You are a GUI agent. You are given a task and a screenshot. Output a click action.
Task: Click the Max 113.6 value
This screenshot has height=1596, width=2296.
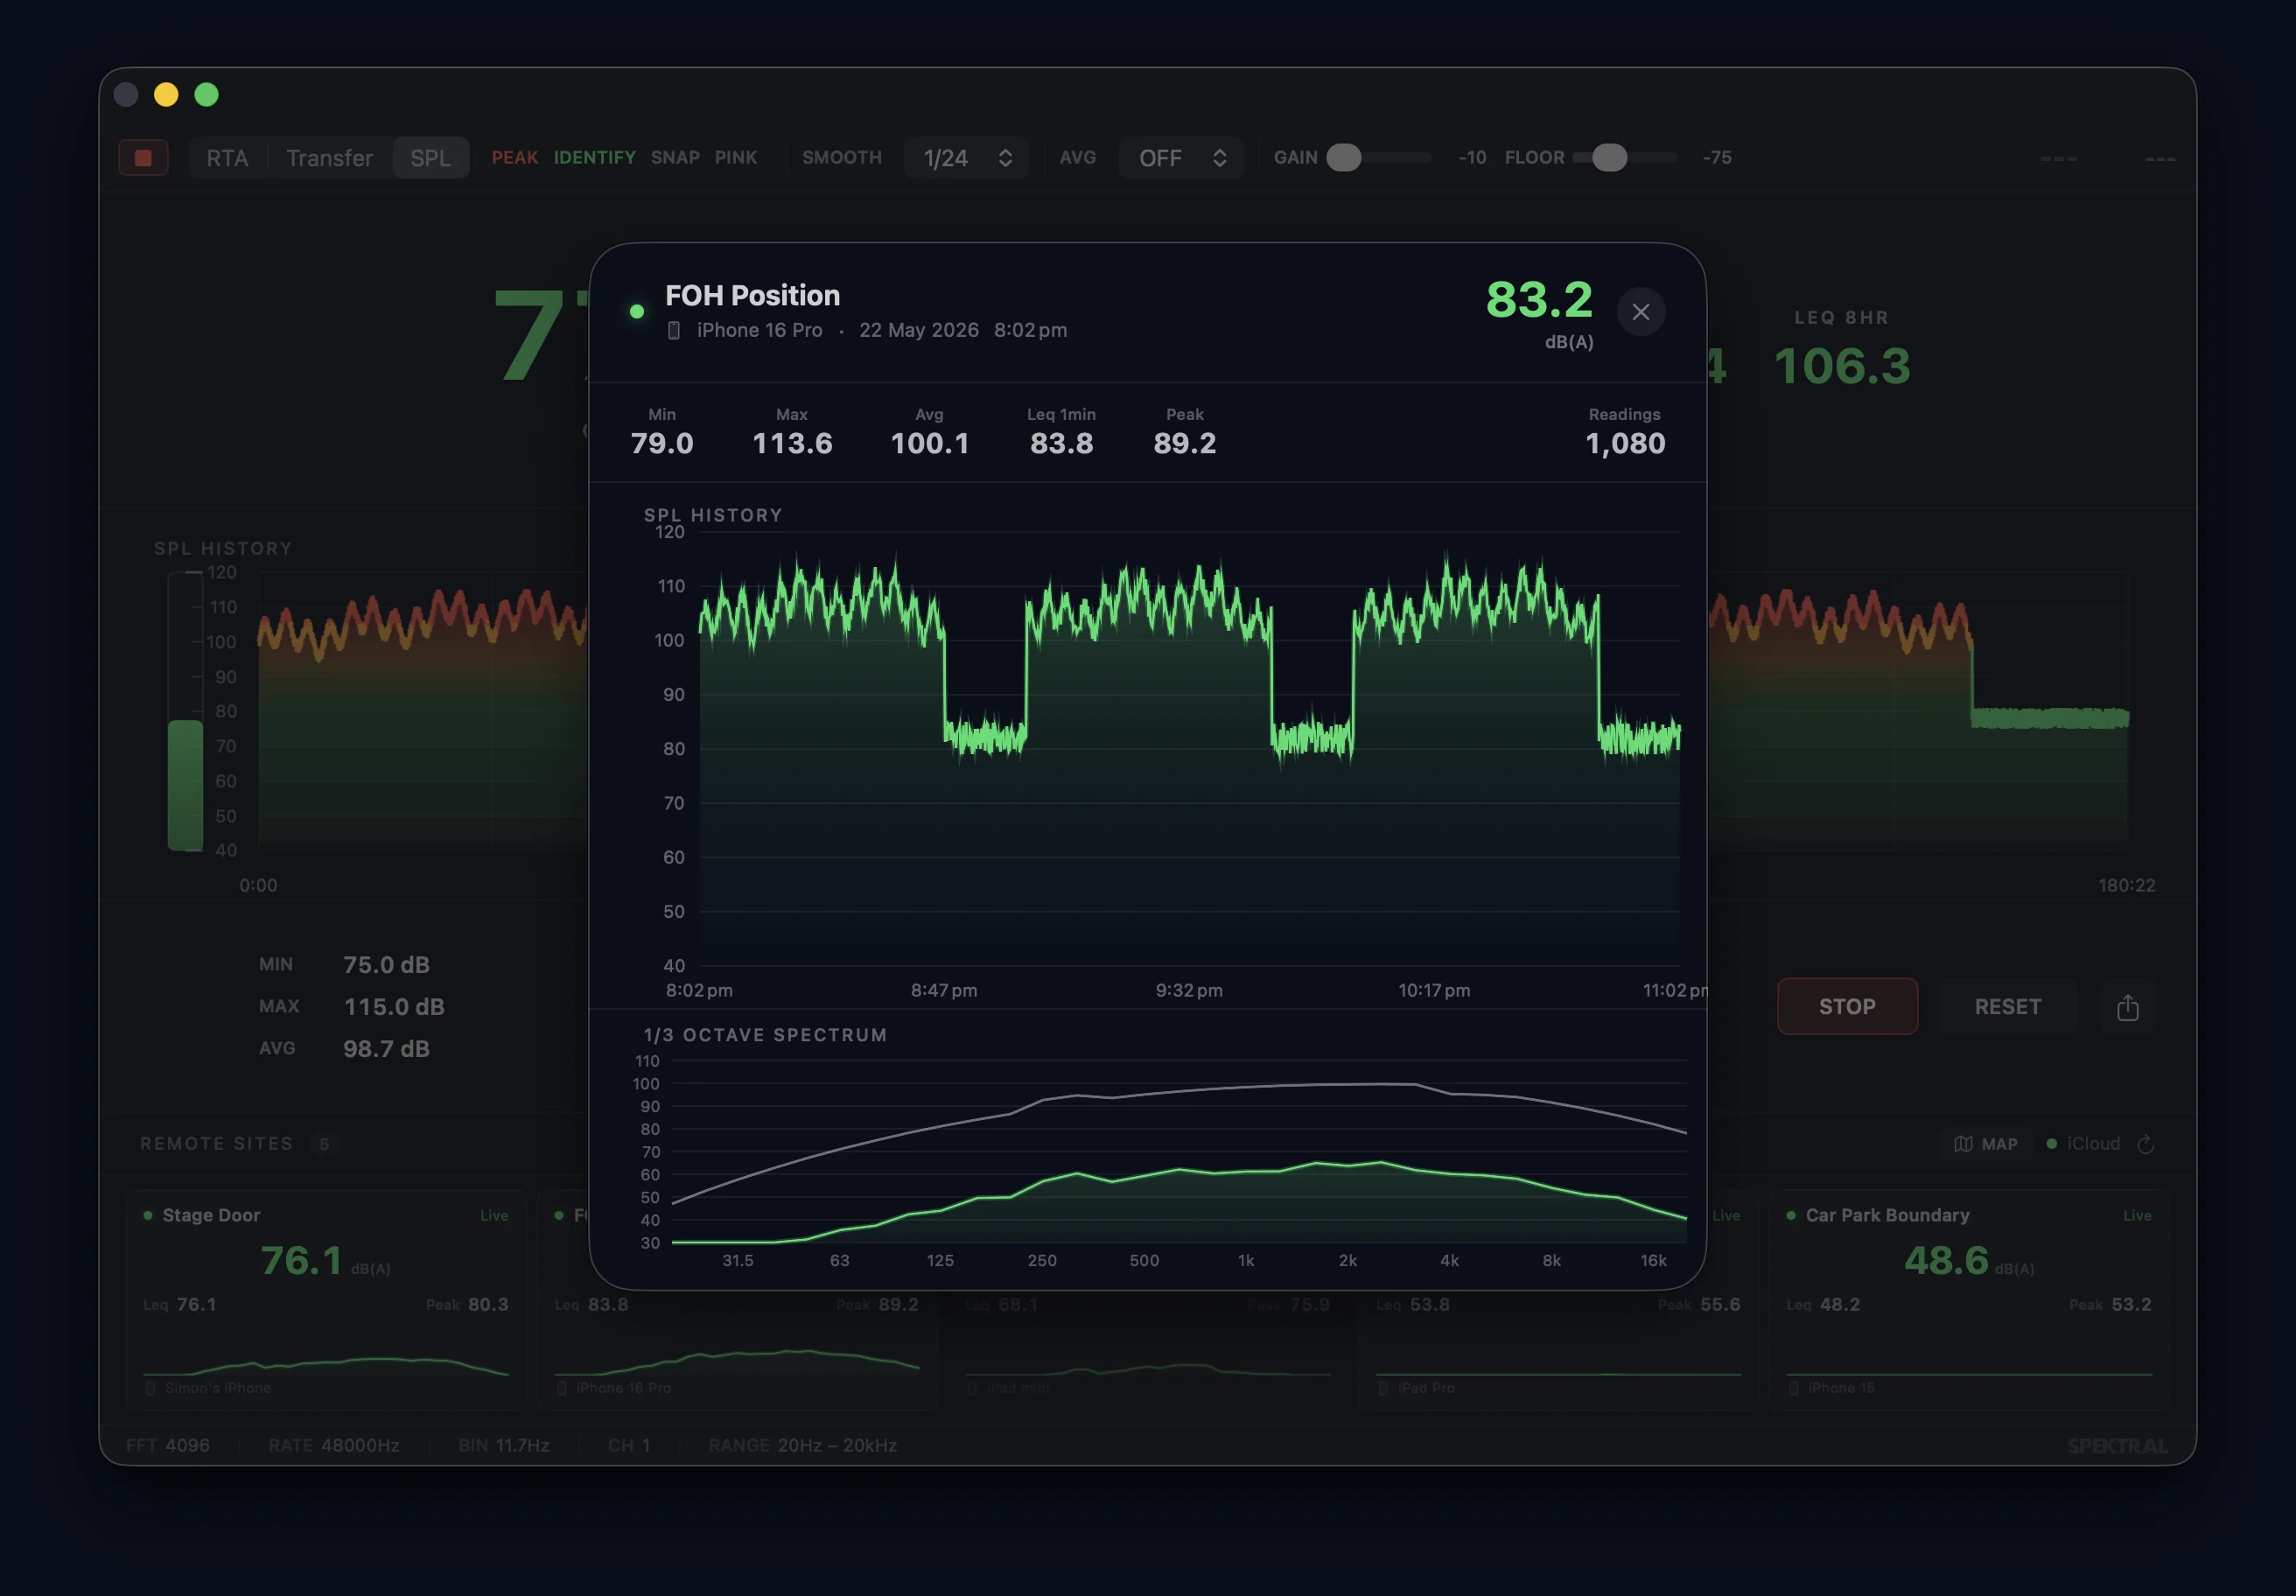pyautogui.click(x=792, y=432)
